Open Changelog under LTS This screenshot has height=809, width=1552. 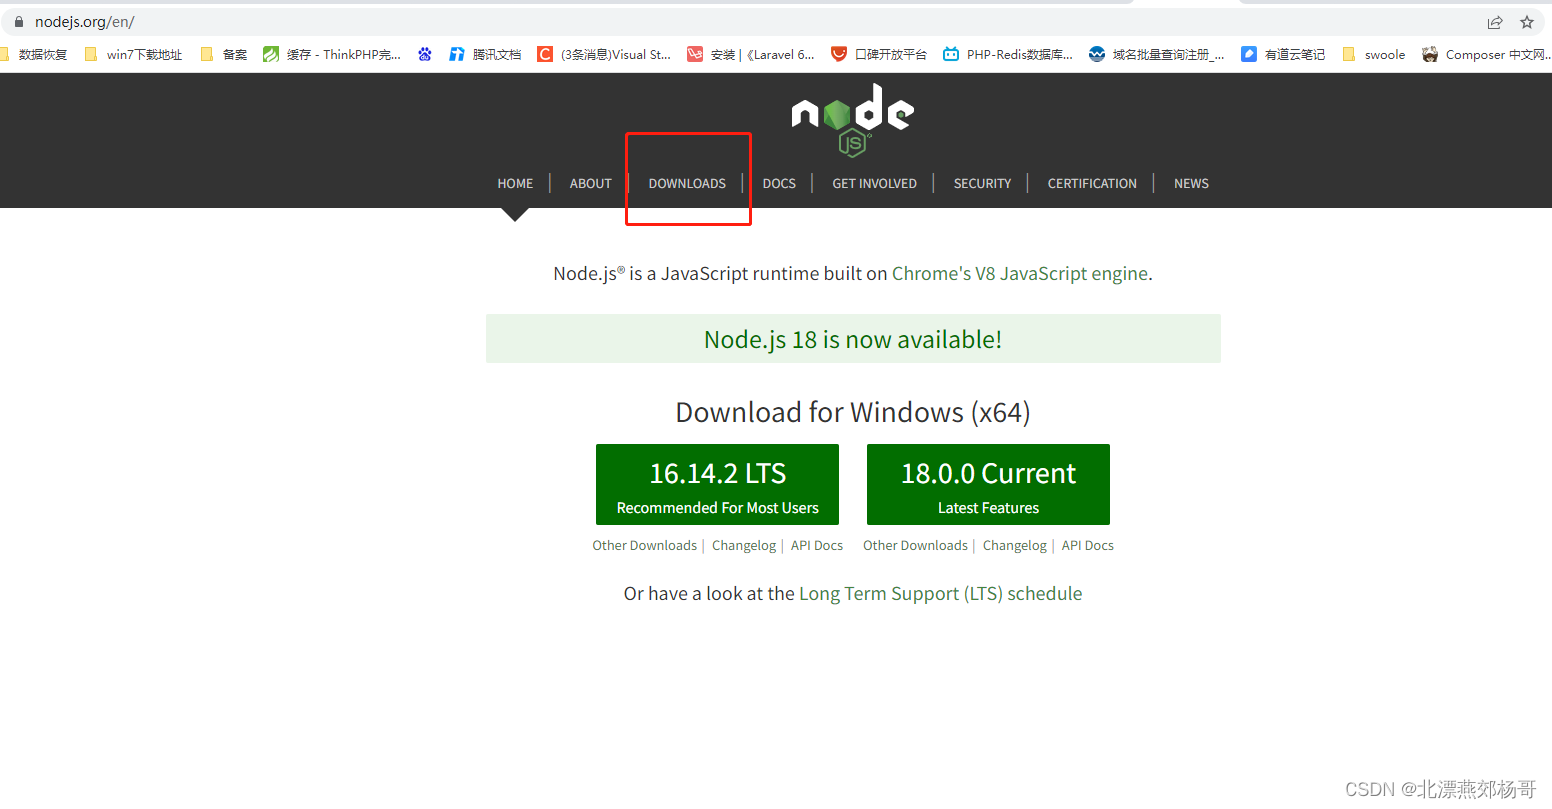point(744,546)
